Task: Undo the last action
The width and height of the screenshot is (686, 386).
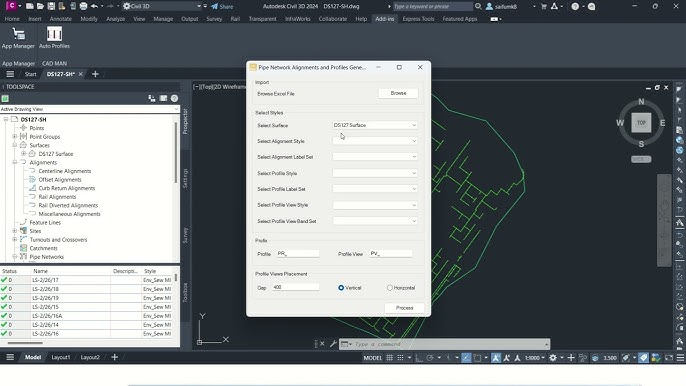Action: [x=94, y=6]
